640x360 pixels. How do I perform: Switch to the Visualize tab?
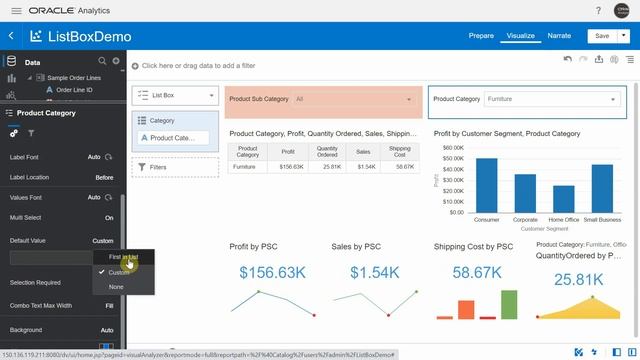520,36
